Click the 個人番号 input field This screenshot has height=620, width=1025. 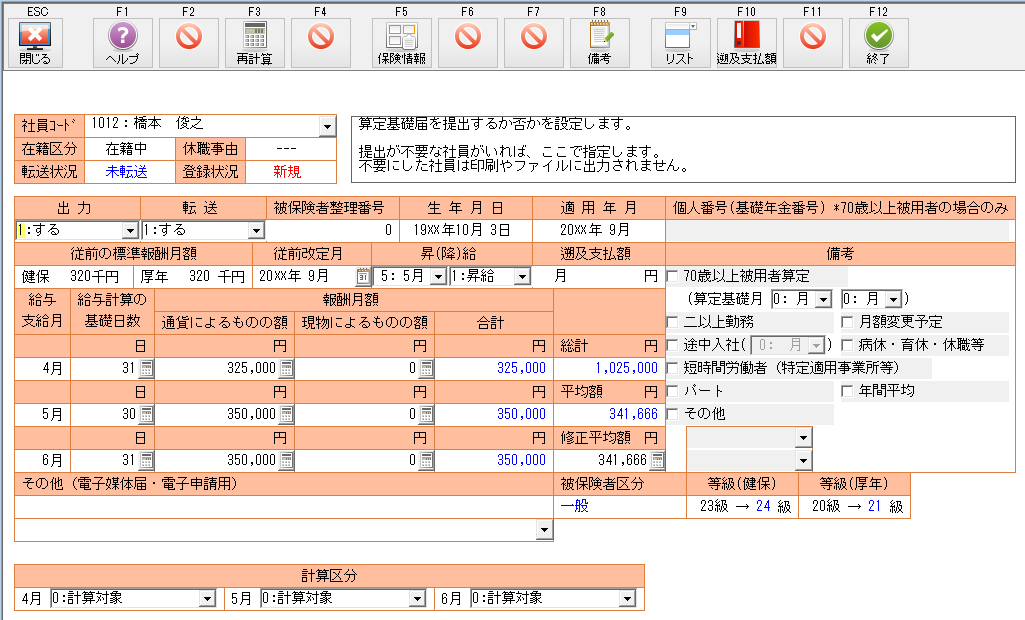[x=837, y=230]
